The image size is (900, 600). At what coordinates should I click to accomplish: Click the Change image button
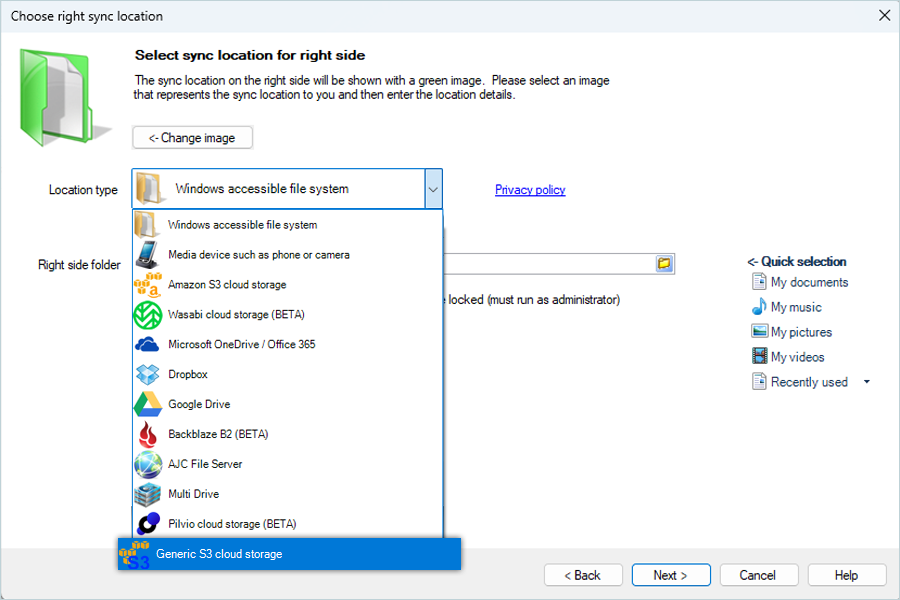(192, 138)
